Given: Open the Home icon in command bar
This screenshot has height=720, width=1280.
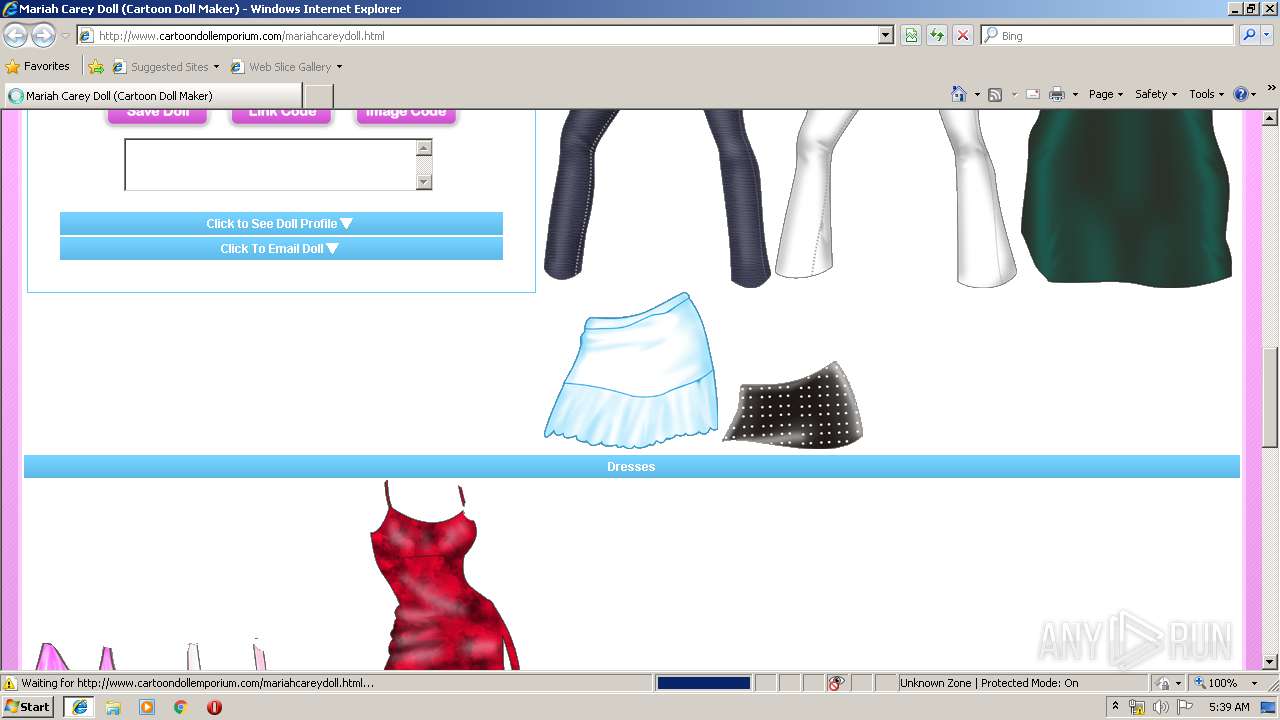Looking at the screenshot, I should [x=959, y=94].
